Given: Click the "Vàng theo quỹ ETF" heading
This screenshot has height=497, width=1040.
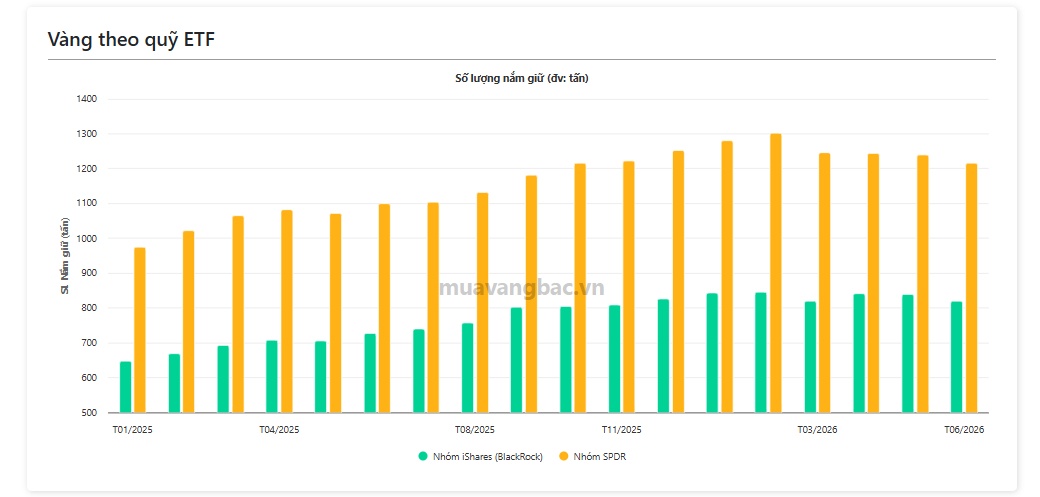Looking at the screenshot, I should pos(131,39).
